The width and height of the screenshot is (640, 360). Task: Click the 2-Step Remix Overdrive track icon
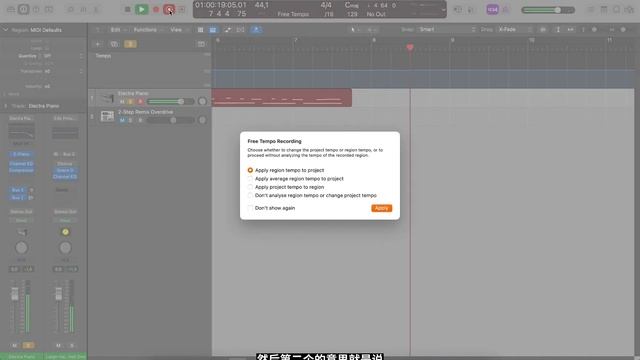(107, 116)
